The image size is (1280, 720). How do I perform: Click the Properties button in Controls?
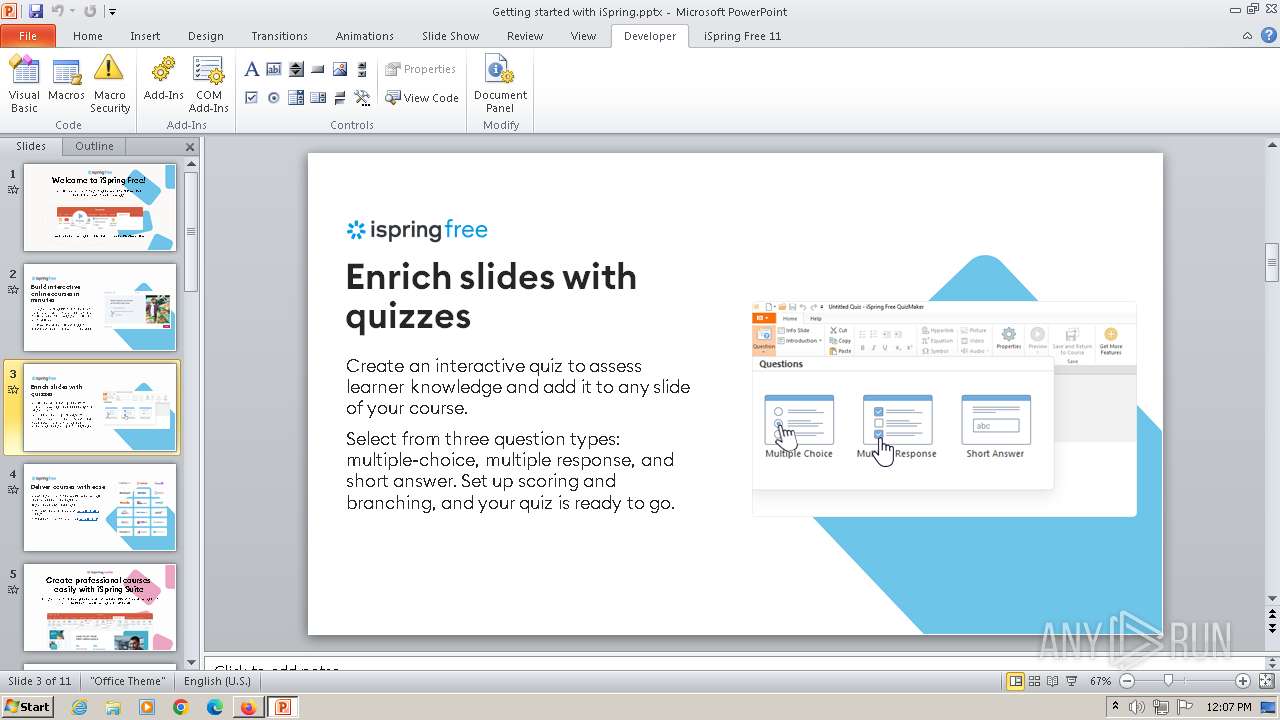tap(421, 69)
